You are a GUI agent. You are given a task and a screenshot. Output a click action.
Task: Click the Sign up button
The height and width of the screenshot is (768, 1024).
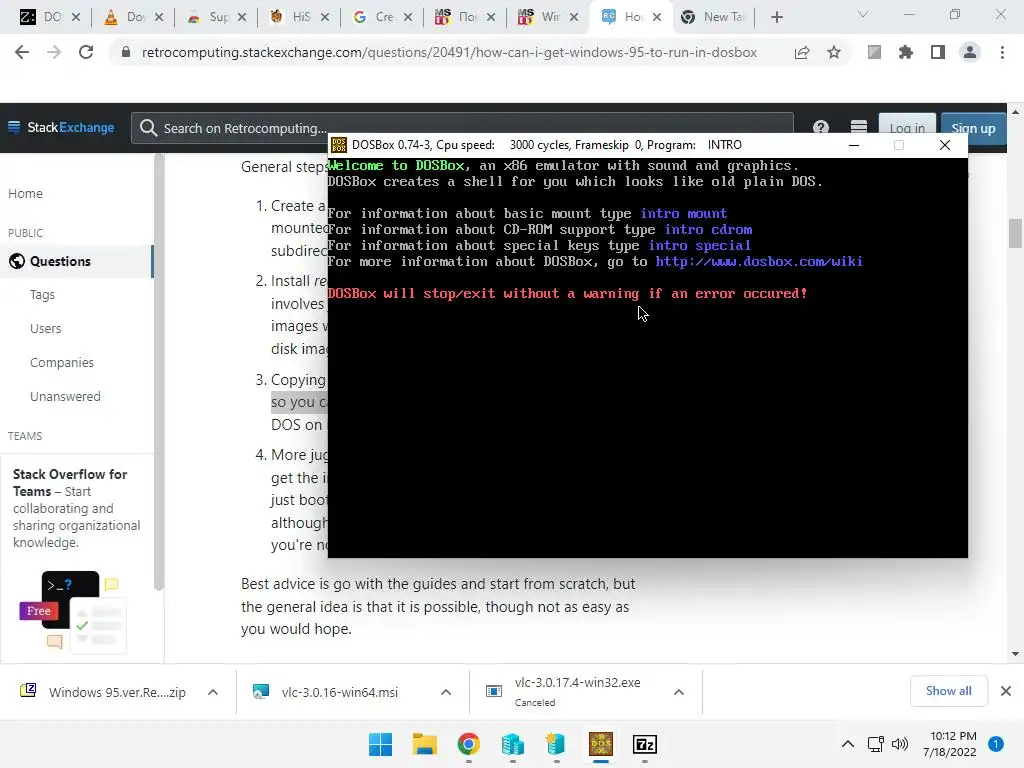pyautogui.click(x=973, y=128)
